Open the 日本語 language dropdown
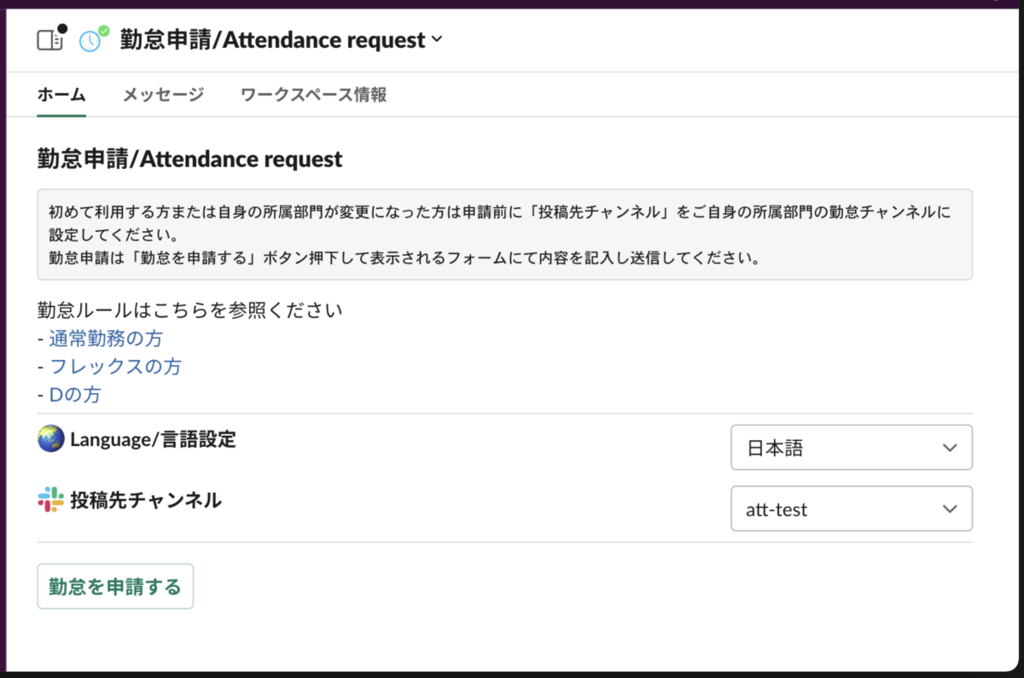This screenshot has height=678, width=1024. [x=851, y=447]
